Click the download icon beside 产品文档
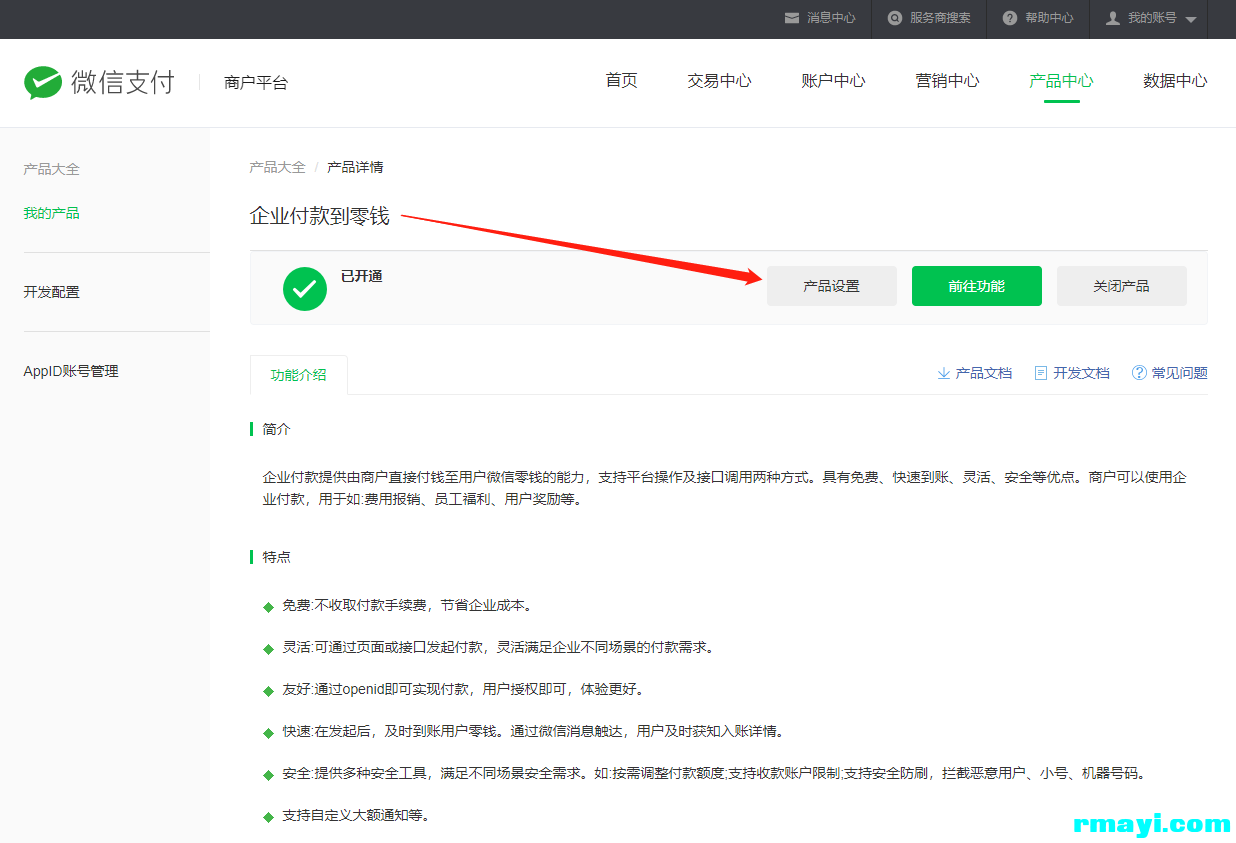Viewport: 1236px width, 843px height. [x=943, y=373]
